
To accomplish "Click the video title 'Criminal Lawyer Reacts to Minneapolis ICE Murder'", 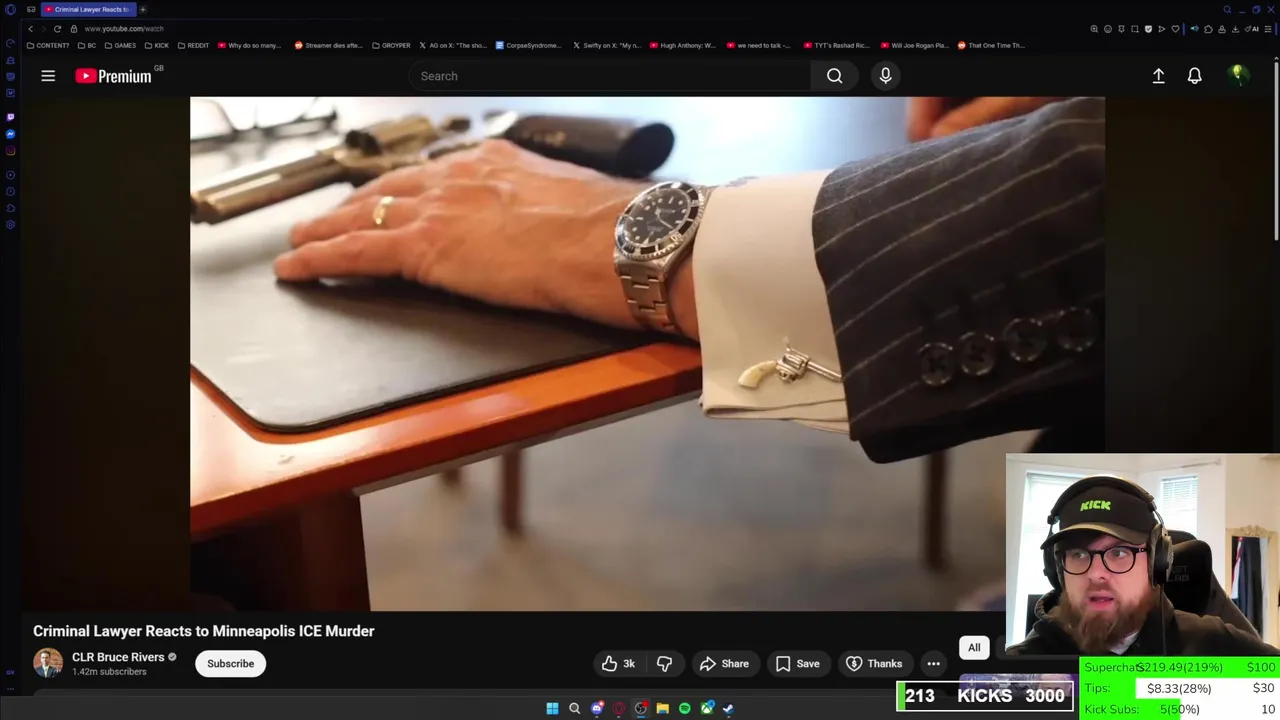I will [x=204, y=631].
